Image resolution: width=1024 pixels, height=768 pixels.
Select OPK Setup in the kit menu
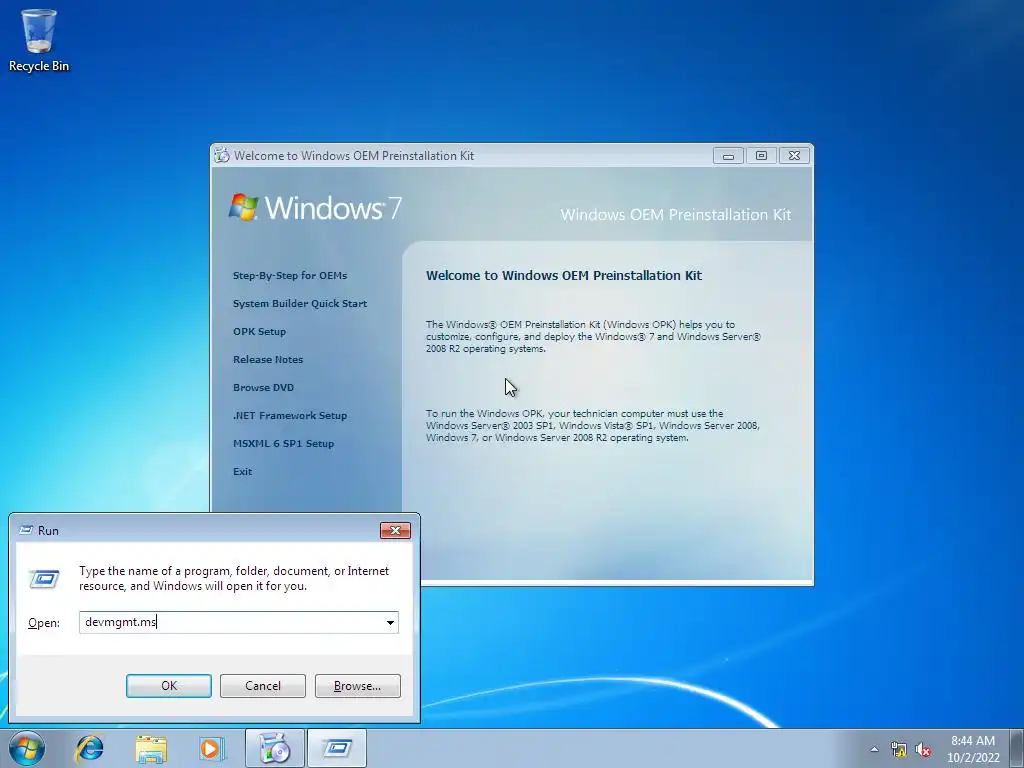[259, 332]
